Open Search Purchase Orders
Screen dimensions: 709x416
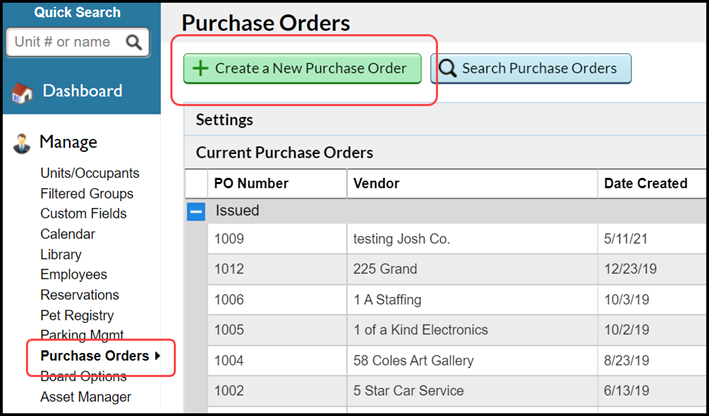(530, 68)
